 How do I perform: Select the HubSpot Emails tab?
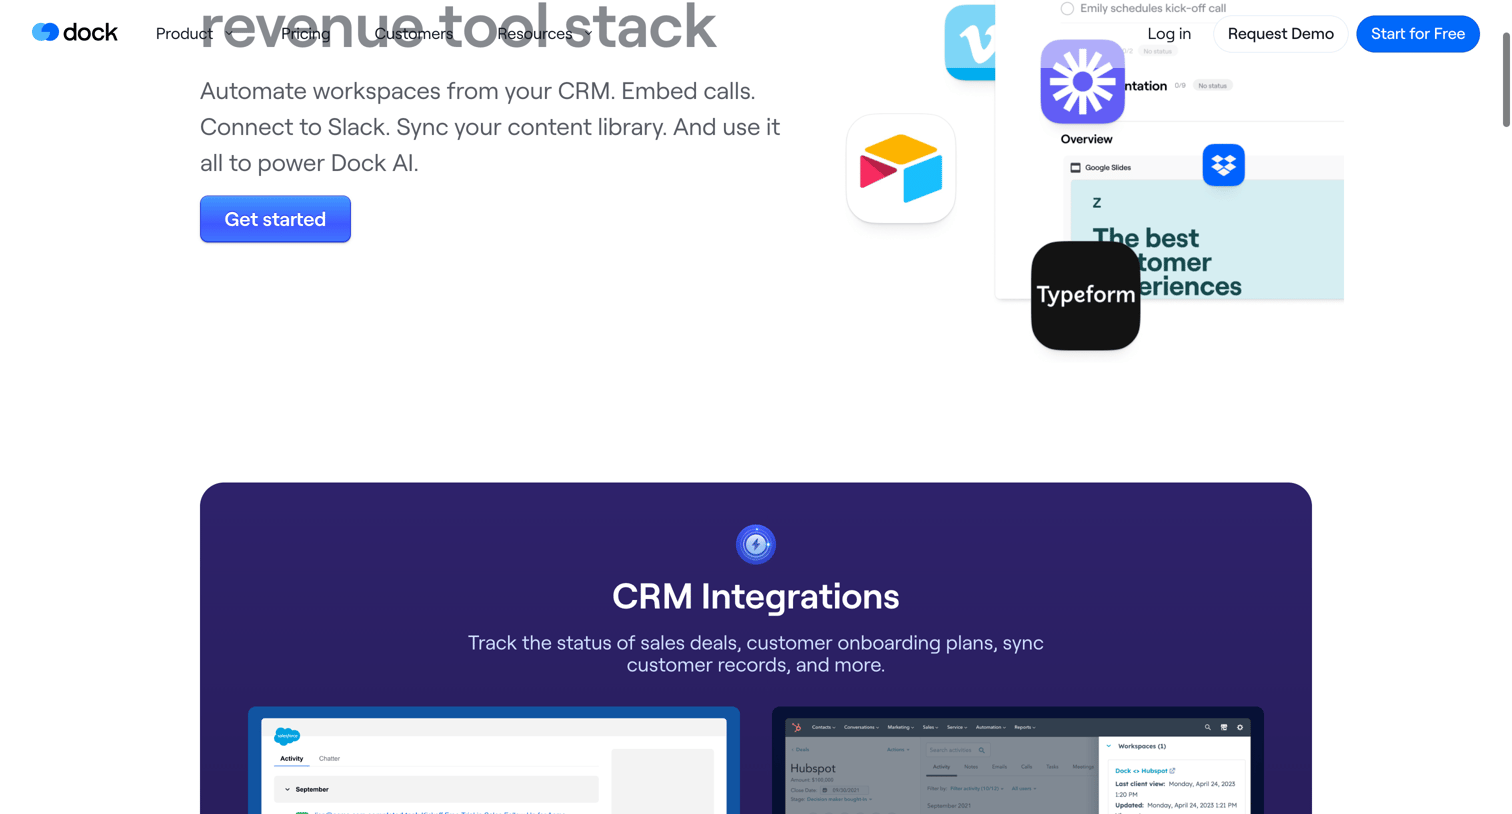pos(999,767)
